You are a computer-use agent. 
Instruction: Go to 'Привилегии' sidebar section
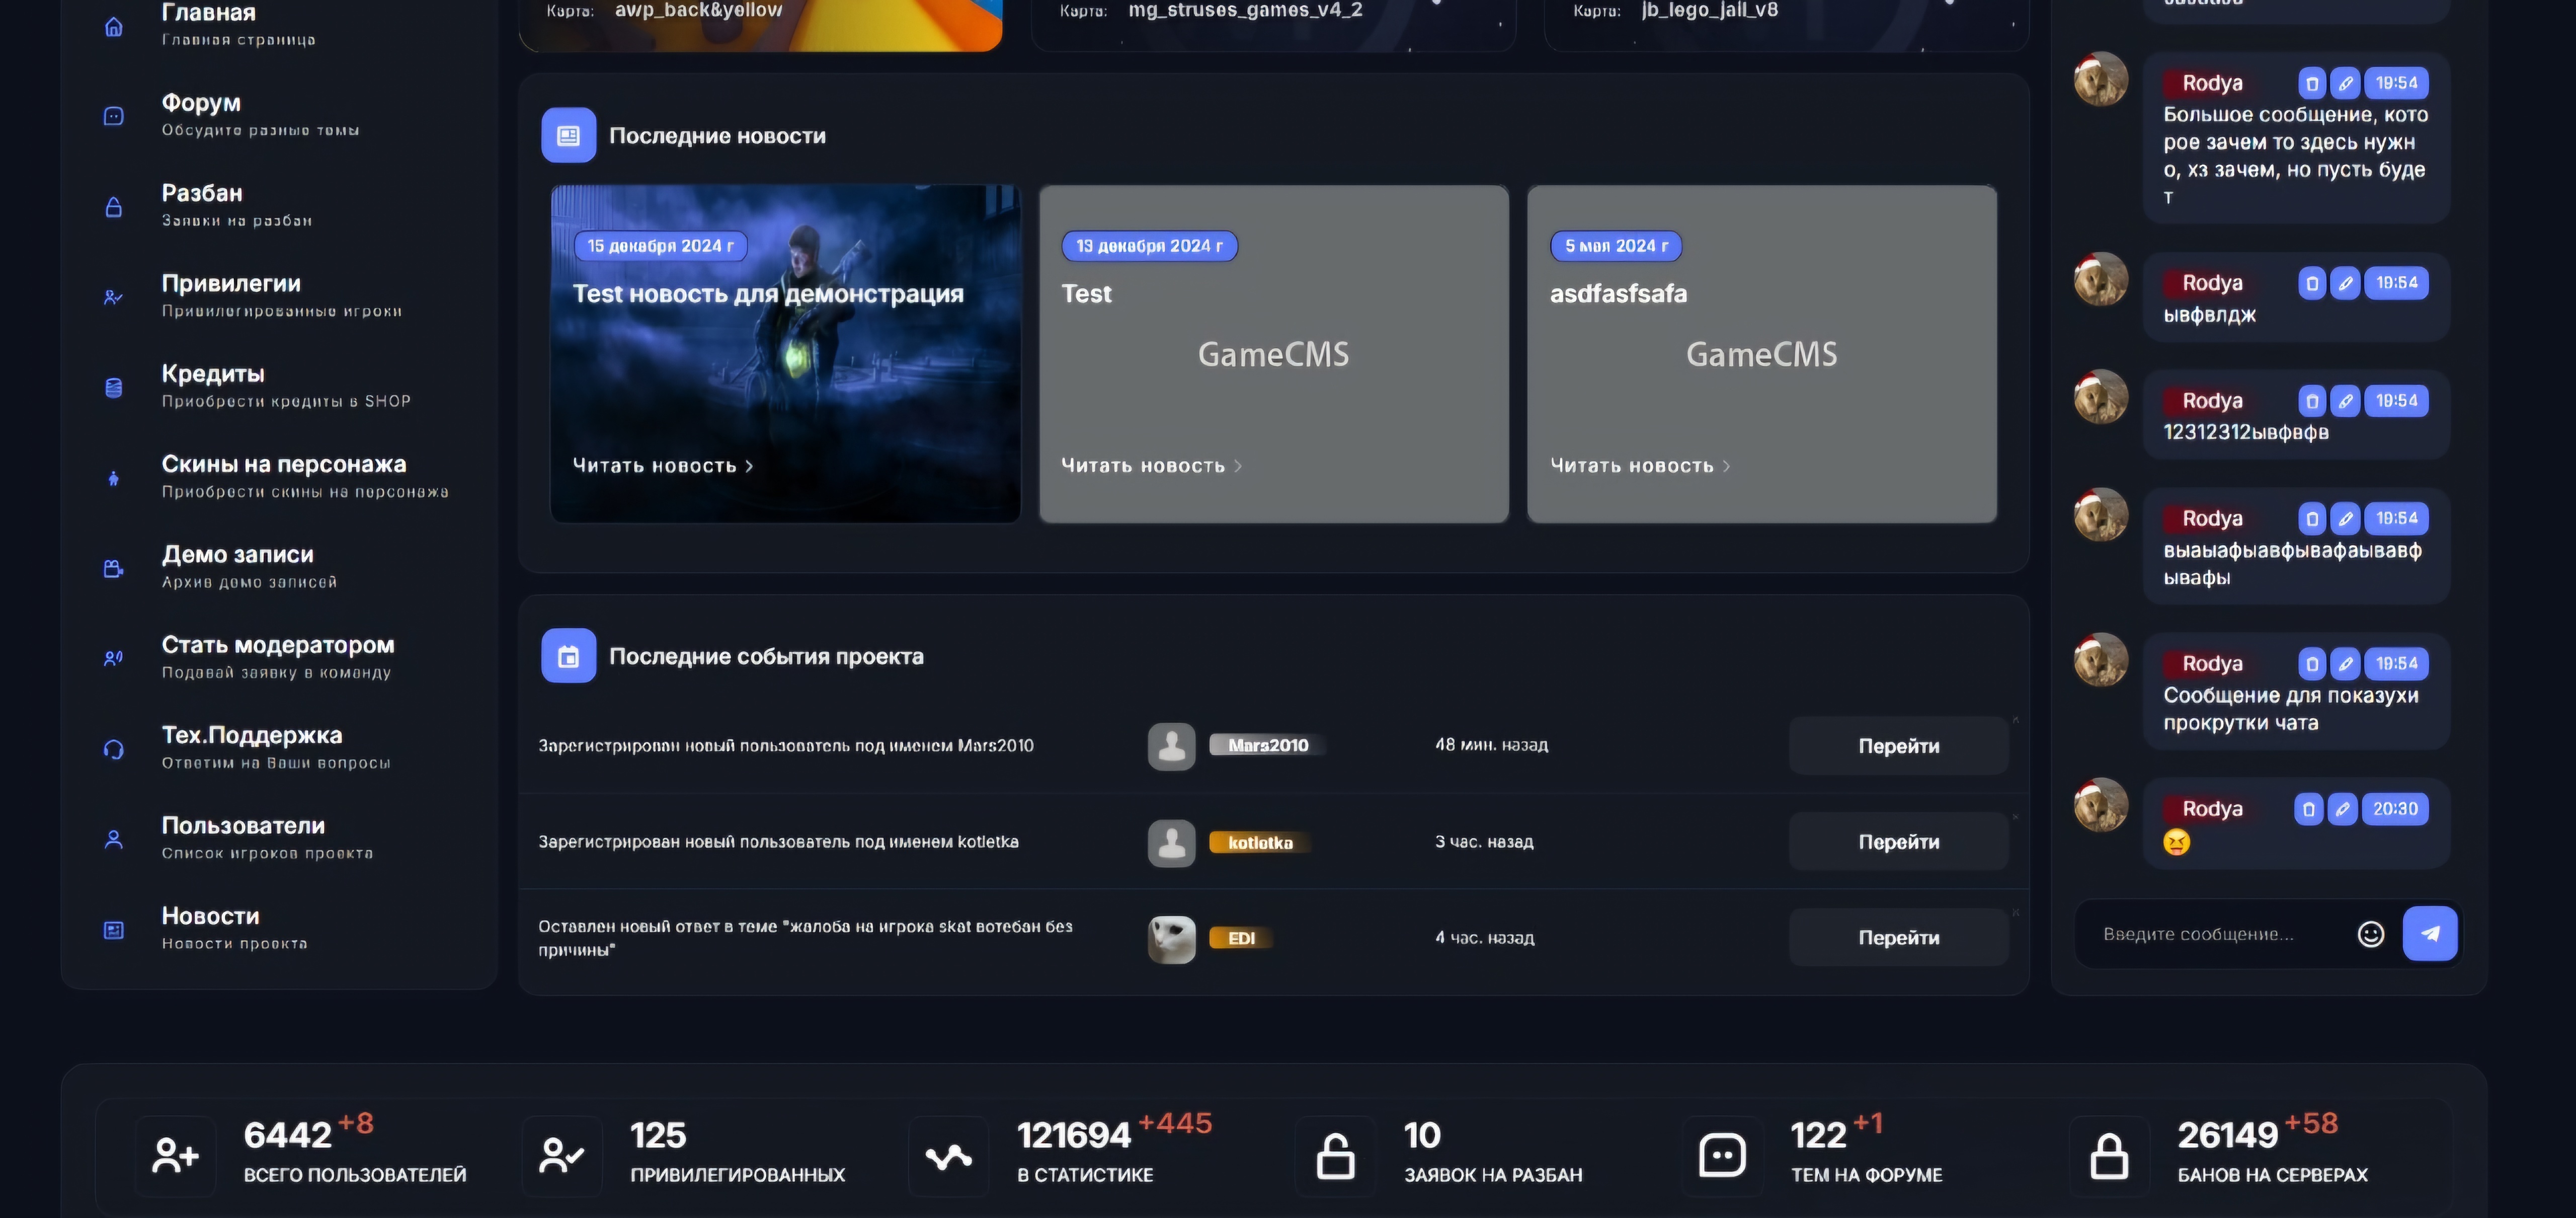[231, 284]
